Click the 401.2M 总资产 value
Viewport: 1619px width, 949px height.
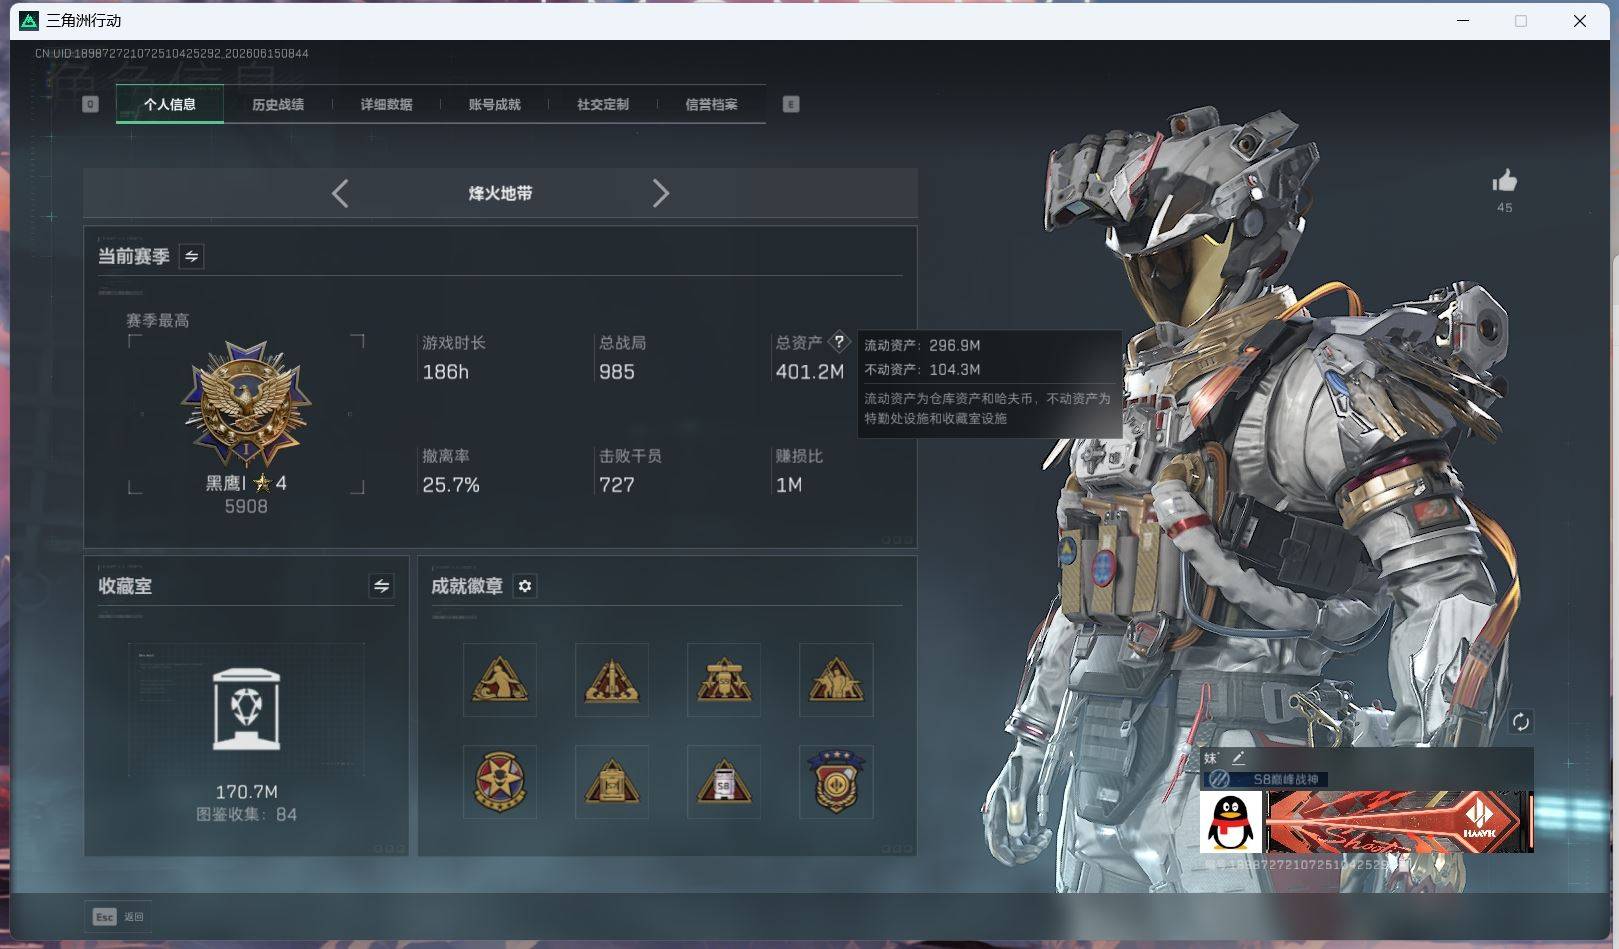coord(810,372)
